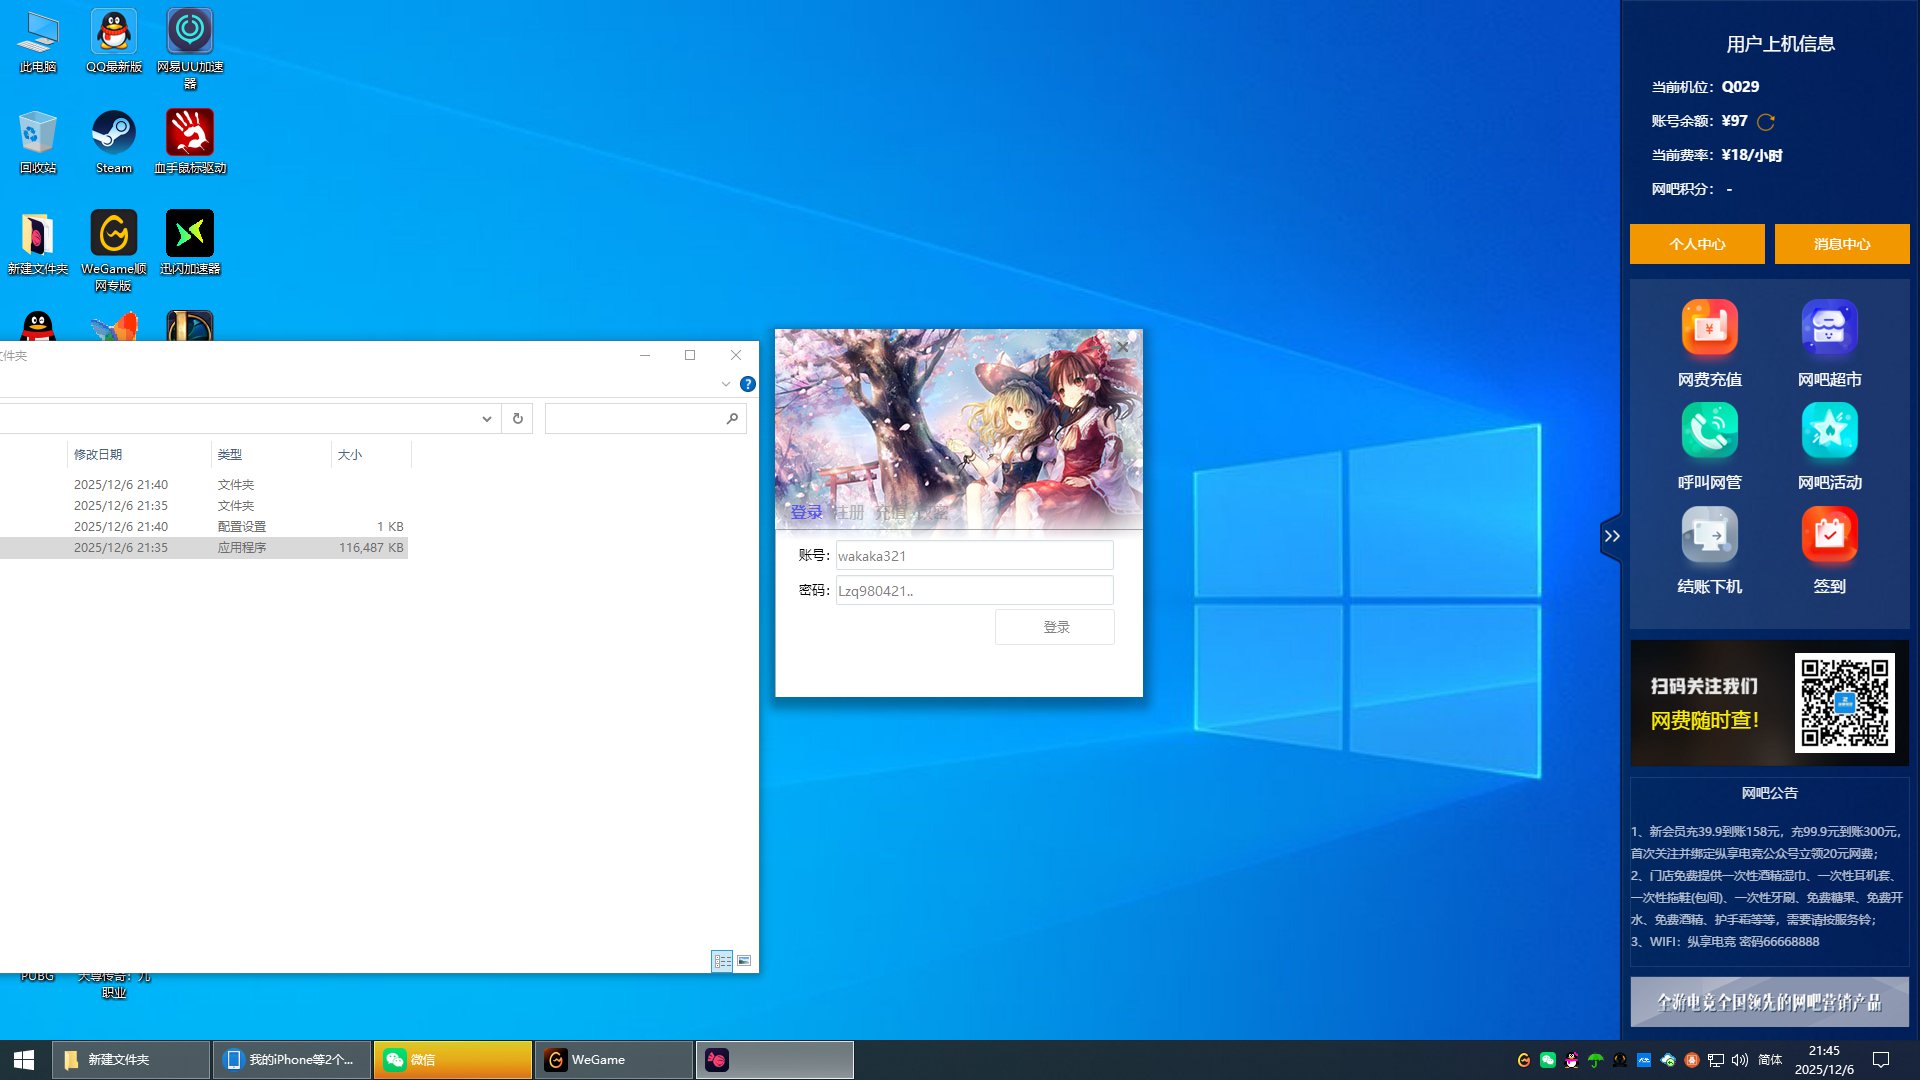Open the 网吧活动 activities icon
Screen dimensions: 1920x1080
pos(1829,432)
